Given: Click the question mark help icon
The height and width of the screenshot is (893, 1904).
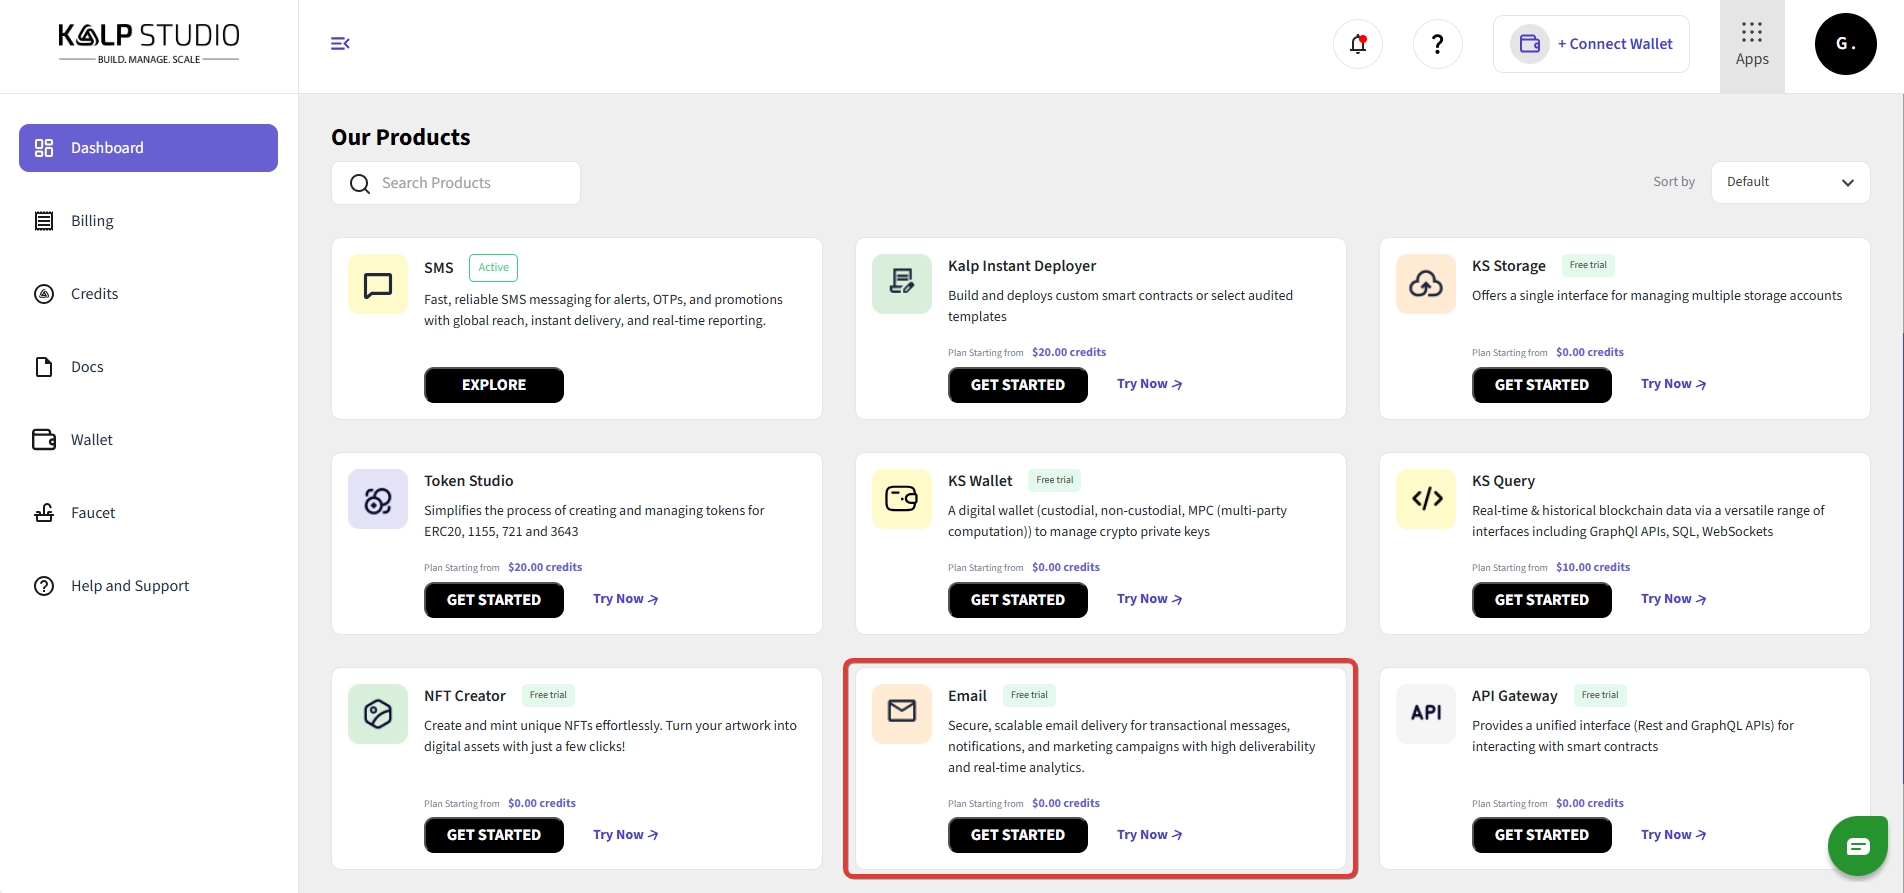Looking at the screenshot, I should [1437, 44].
